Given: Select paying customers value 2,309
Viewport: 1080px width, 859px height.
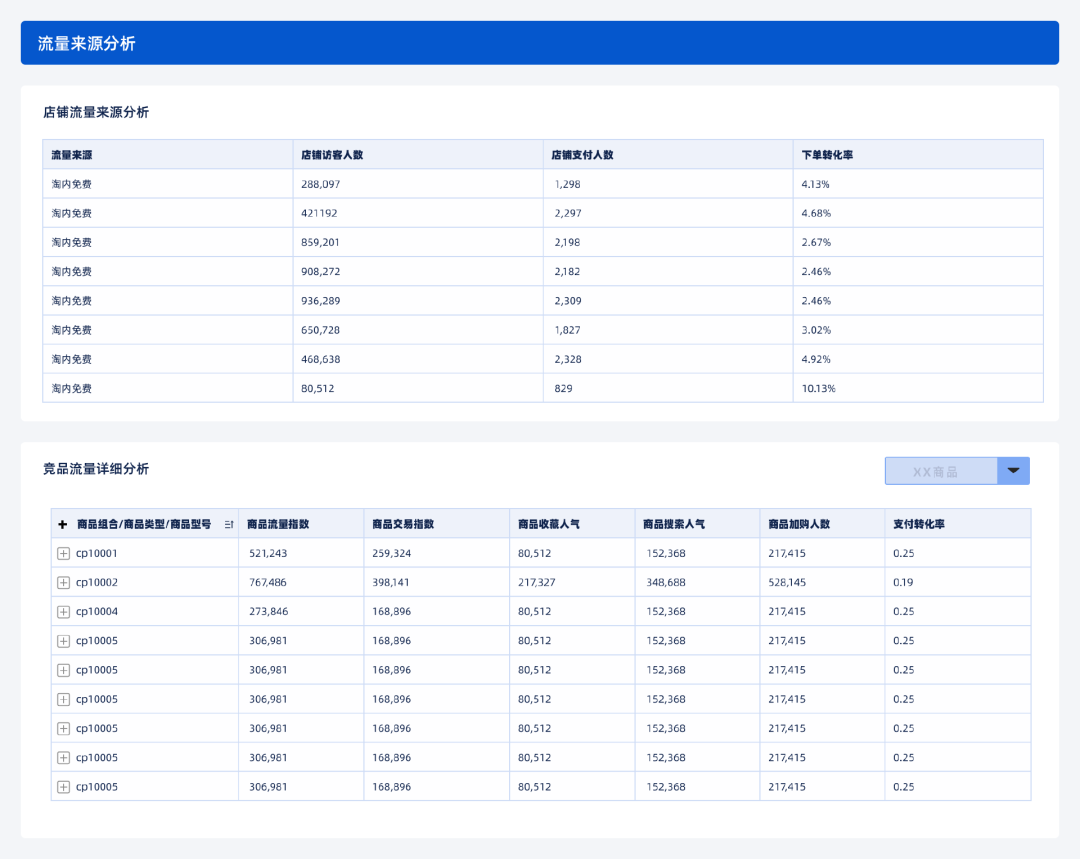Looking at the screenshot, I should [x=568, y=301].
